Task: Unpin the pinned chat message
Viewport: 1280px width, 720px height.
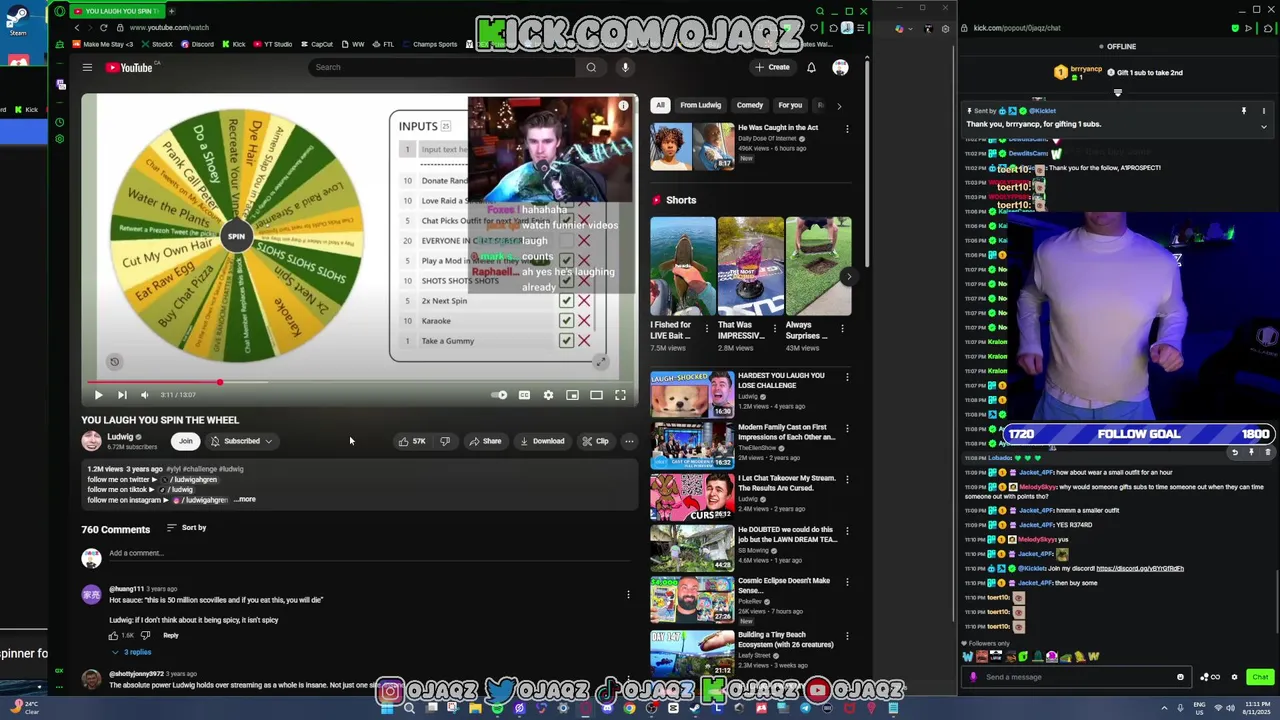Action: (x=1244, y=111)
